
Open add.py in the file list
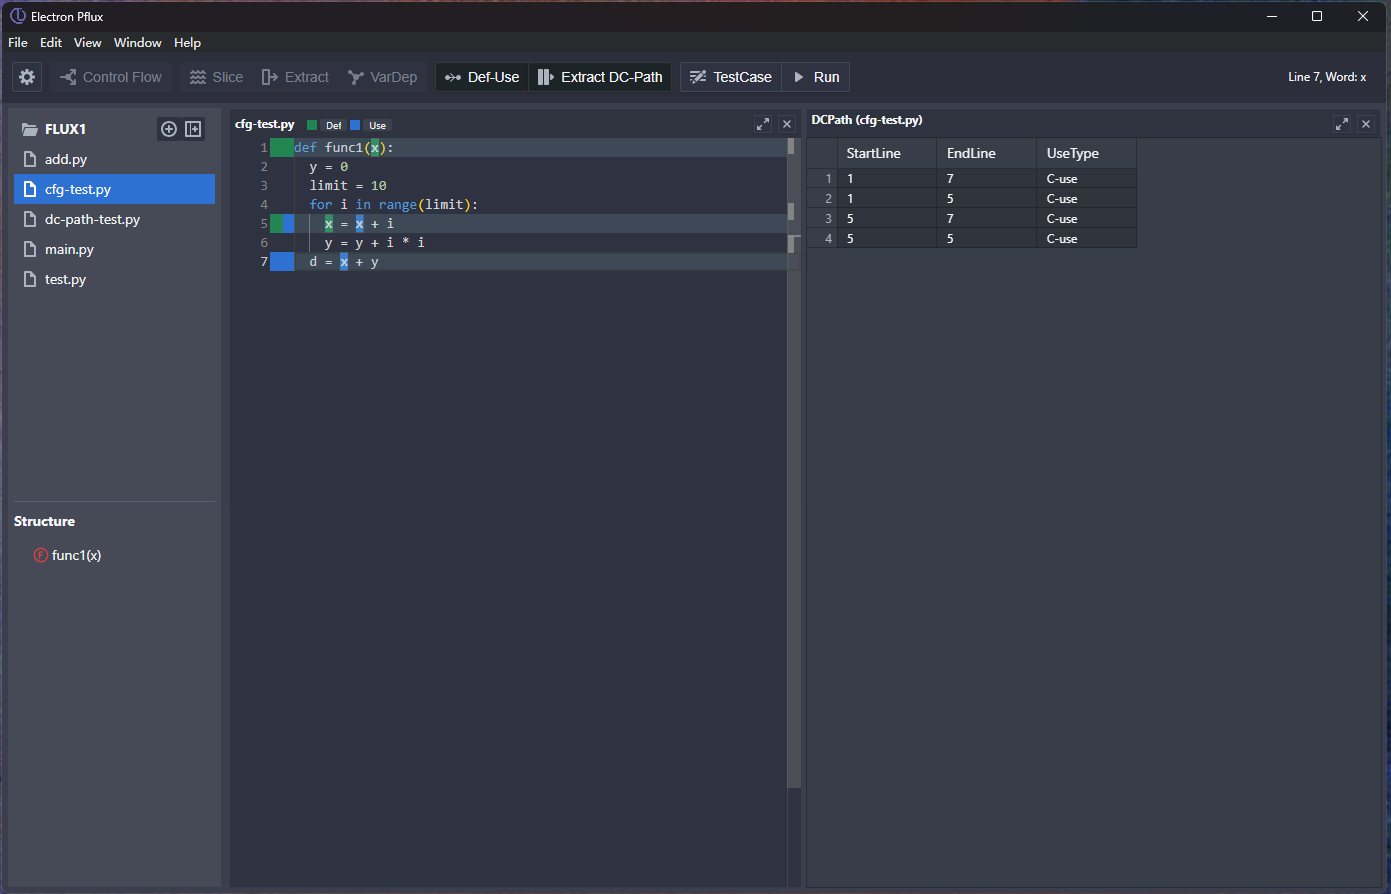pos(114,159)
